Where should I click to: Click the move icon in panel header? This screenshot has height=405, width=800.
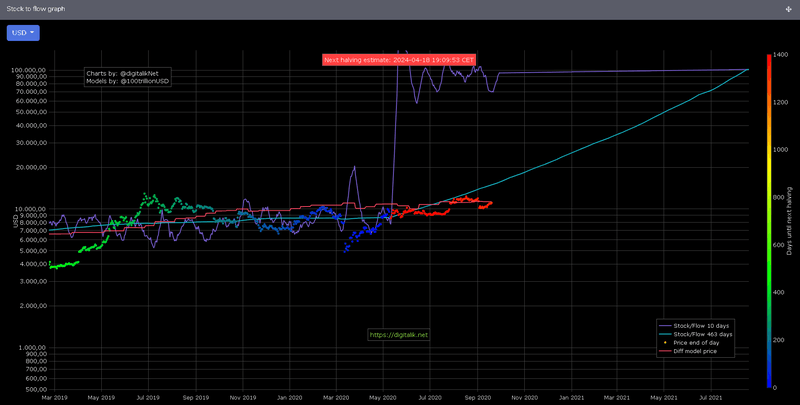789,9
